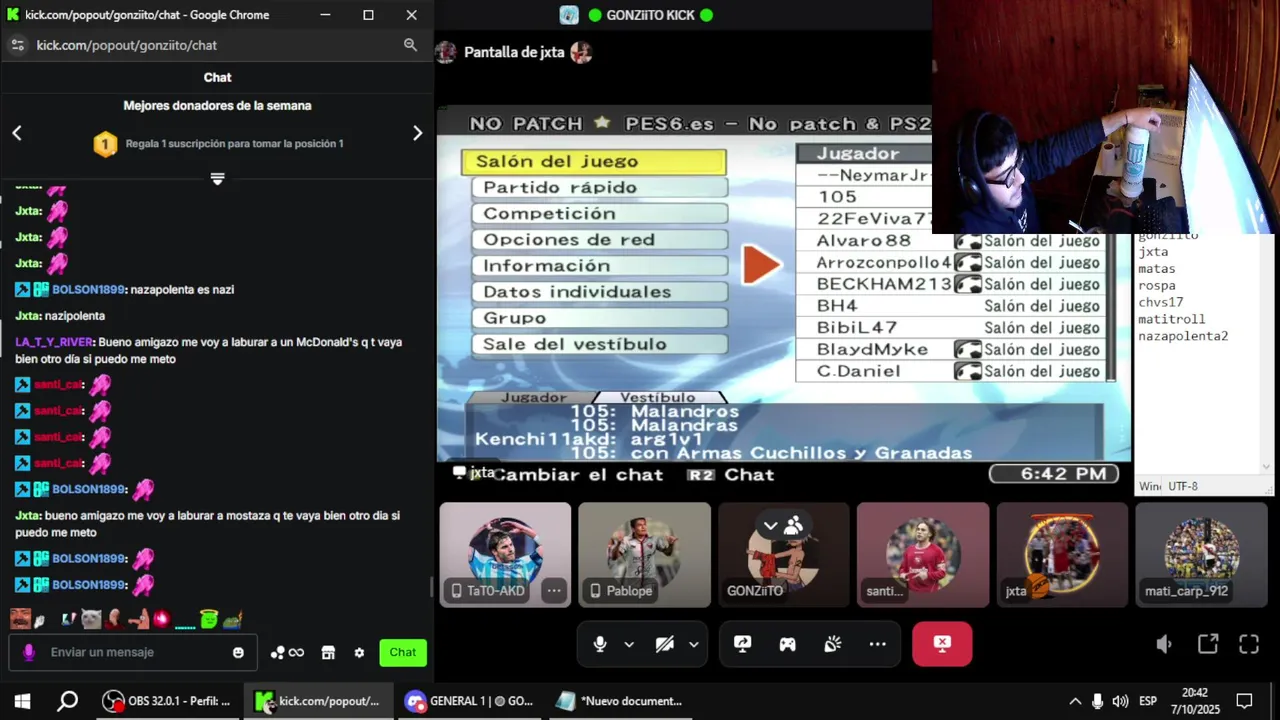
Task: Switch to Nuevo documento Notepad taskbar item
Action: (x=621, y=701)
